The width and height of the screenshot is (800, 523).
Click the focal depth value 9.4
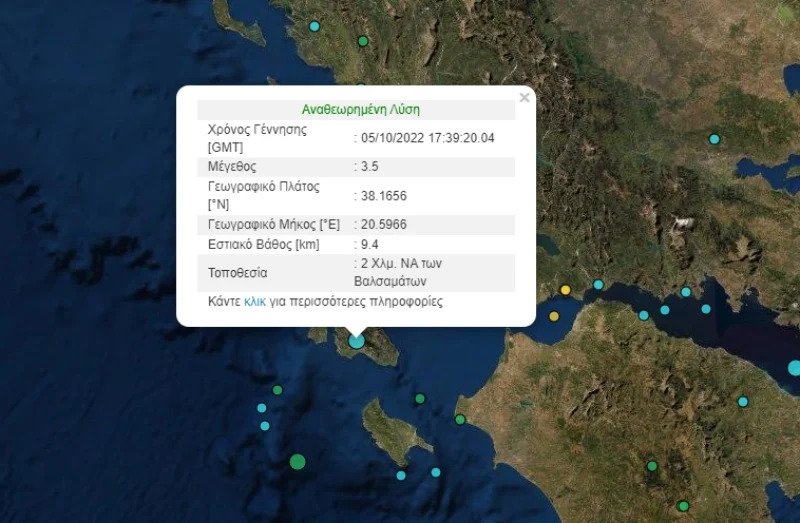point(368,244)
